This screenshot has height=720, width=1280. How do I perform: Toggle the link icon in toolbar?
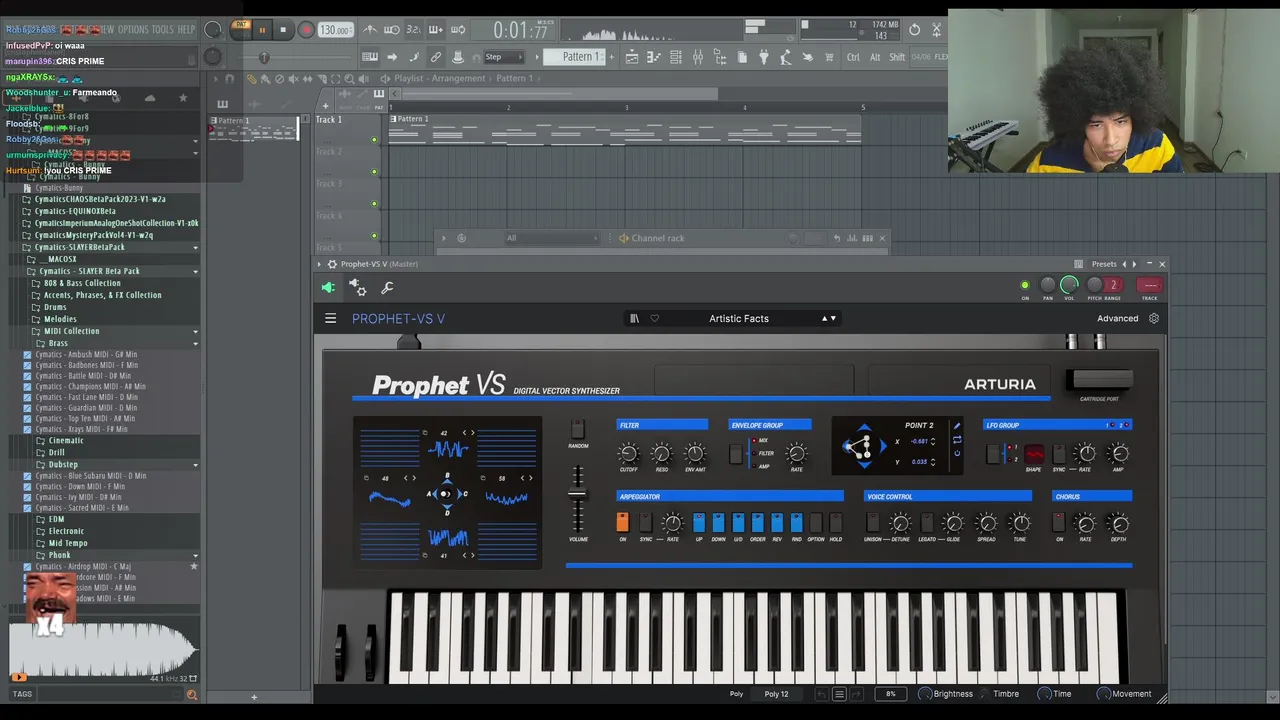coord(436,57)
